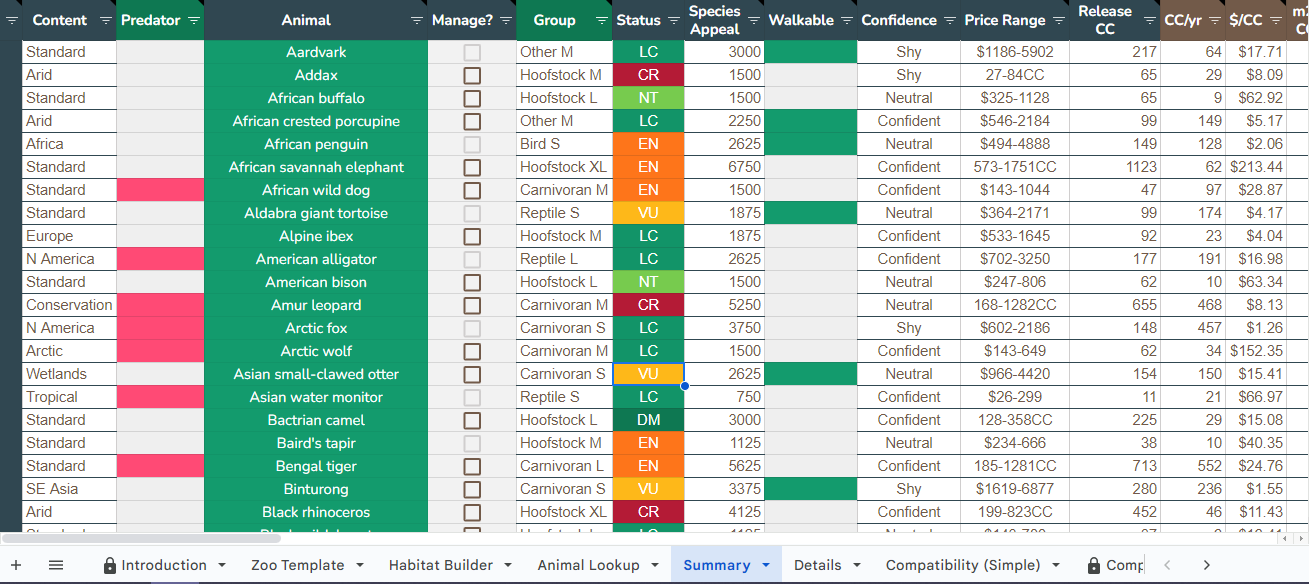The image size is (1309, 584).
Task: Tick the Manage checkbox for Addax
Action: coord(472,75)
